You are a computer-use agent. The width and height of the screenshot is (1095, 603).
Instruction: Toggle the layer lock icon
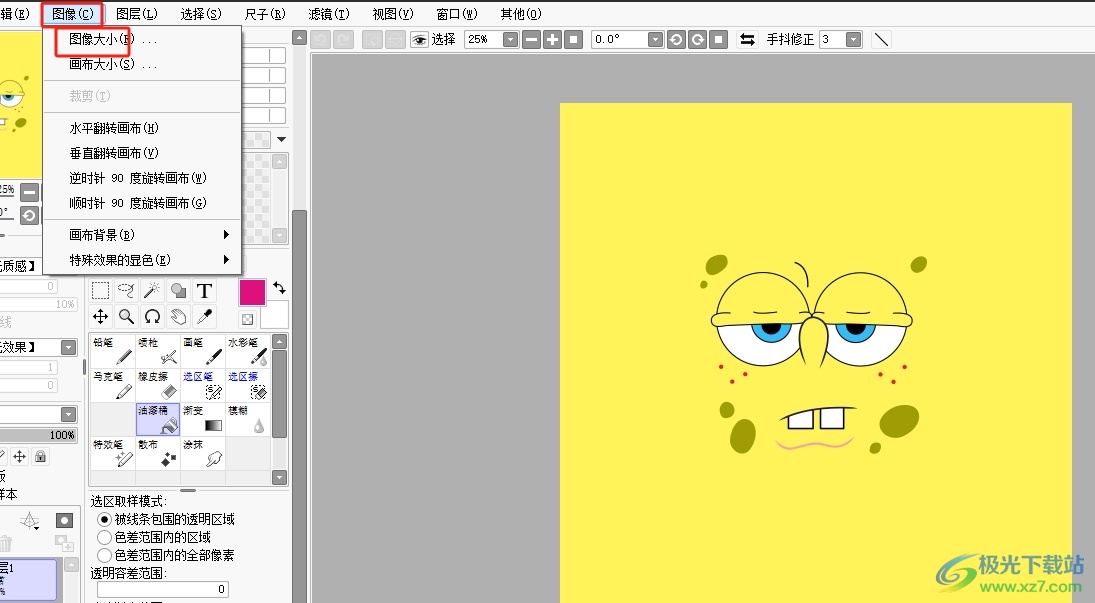(x=41, y=456)
